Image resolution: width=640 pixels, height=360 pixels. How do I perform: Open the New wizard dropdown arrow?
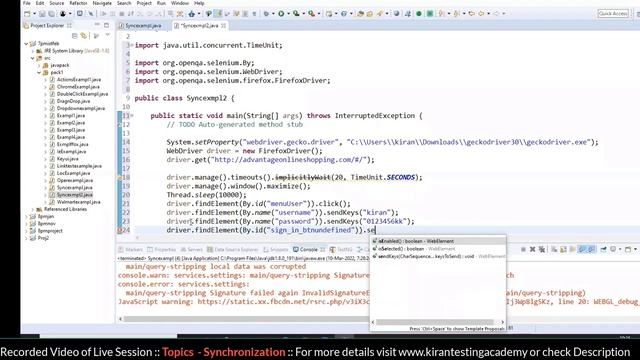pyautogui.click(x=34, y=14)
